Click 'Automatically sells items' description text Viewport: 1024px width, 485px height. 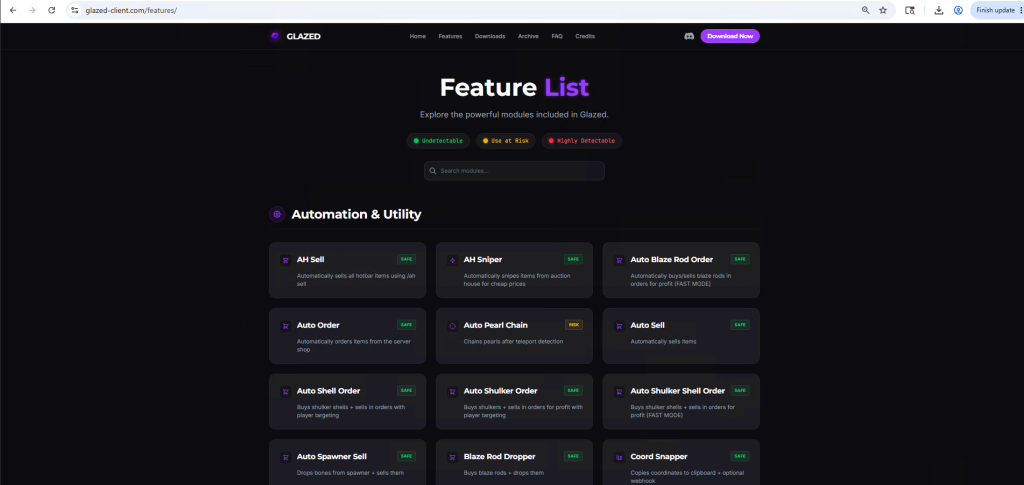tap(664, 341)
